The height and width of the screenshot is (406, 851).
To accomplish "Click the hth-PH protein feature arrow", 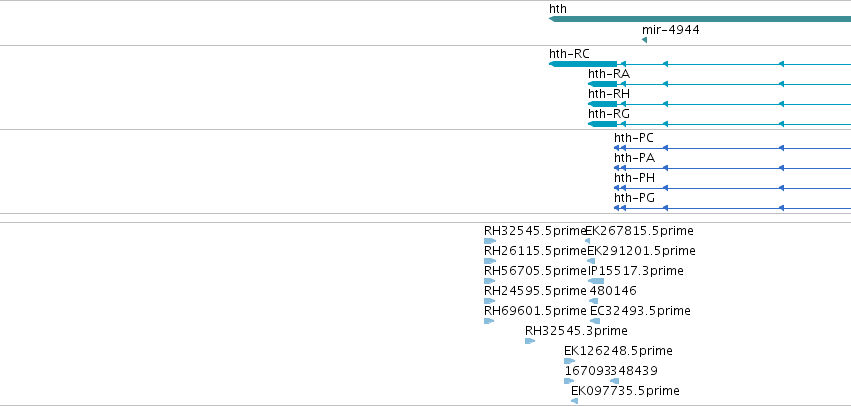I will tap(620, 188).
